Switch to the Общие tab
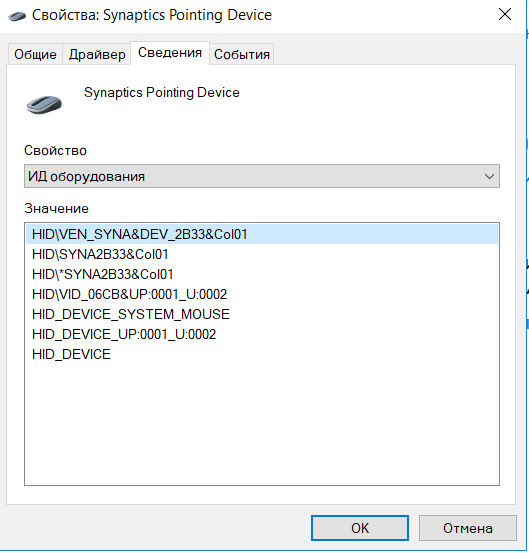 click(x=35, y=54)
